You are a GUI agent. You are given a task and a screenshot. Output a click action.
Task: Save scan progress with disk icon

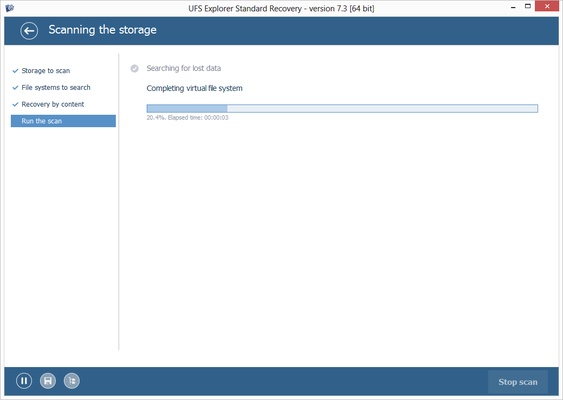click(48, 381)
